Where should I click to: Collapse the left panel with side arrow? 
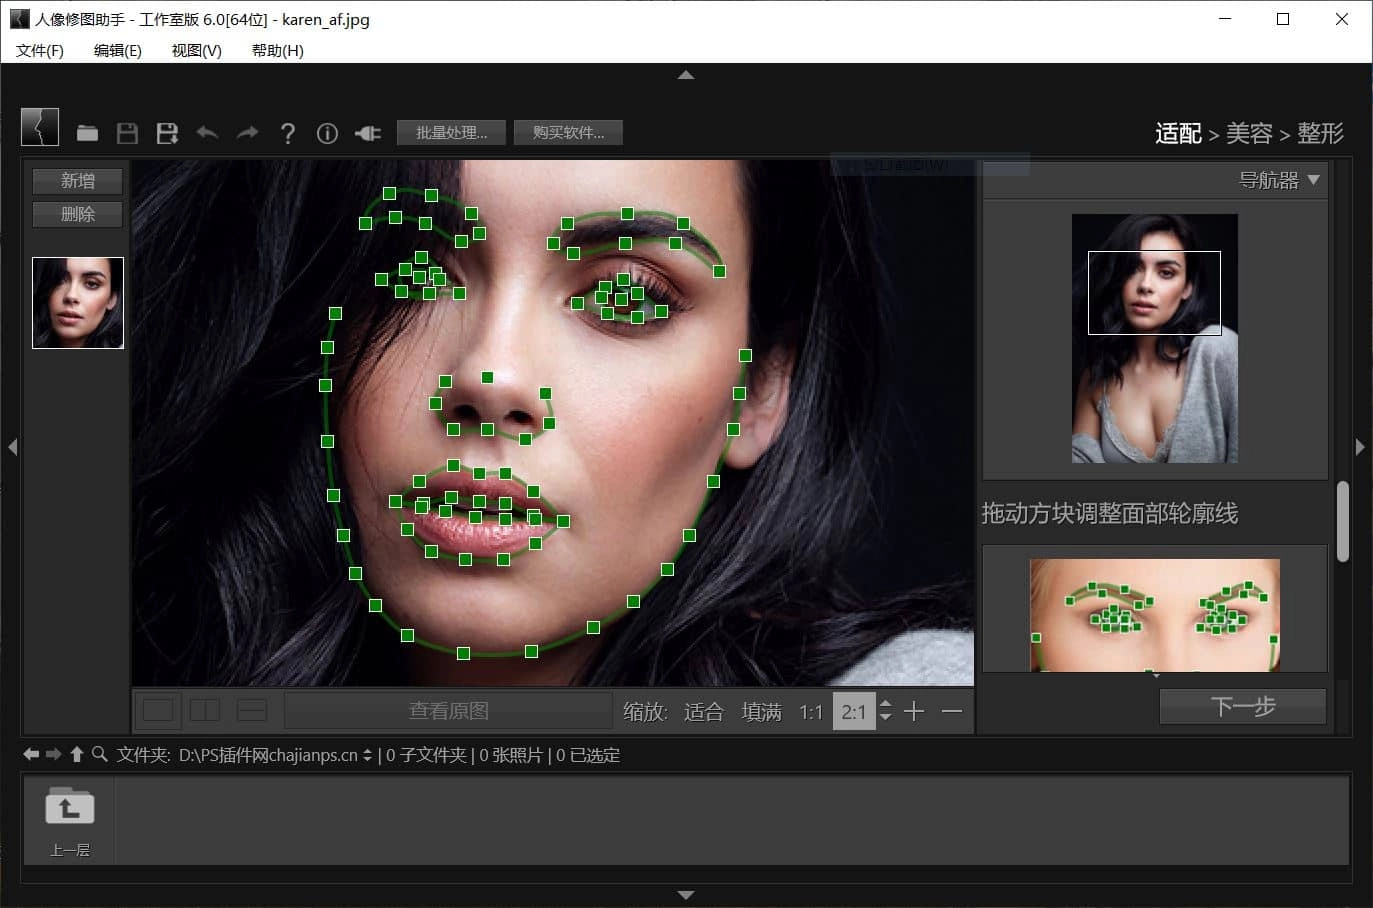(12, 447)
